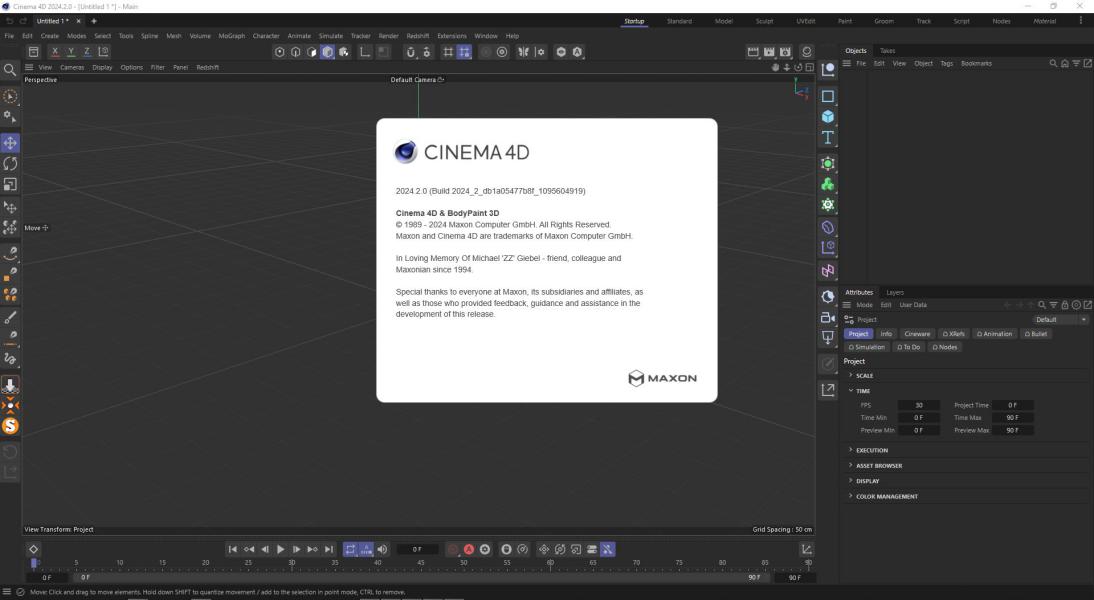Open the Simulation project tab
Screen dimensions: 1094x600
[x=867, y=347]
